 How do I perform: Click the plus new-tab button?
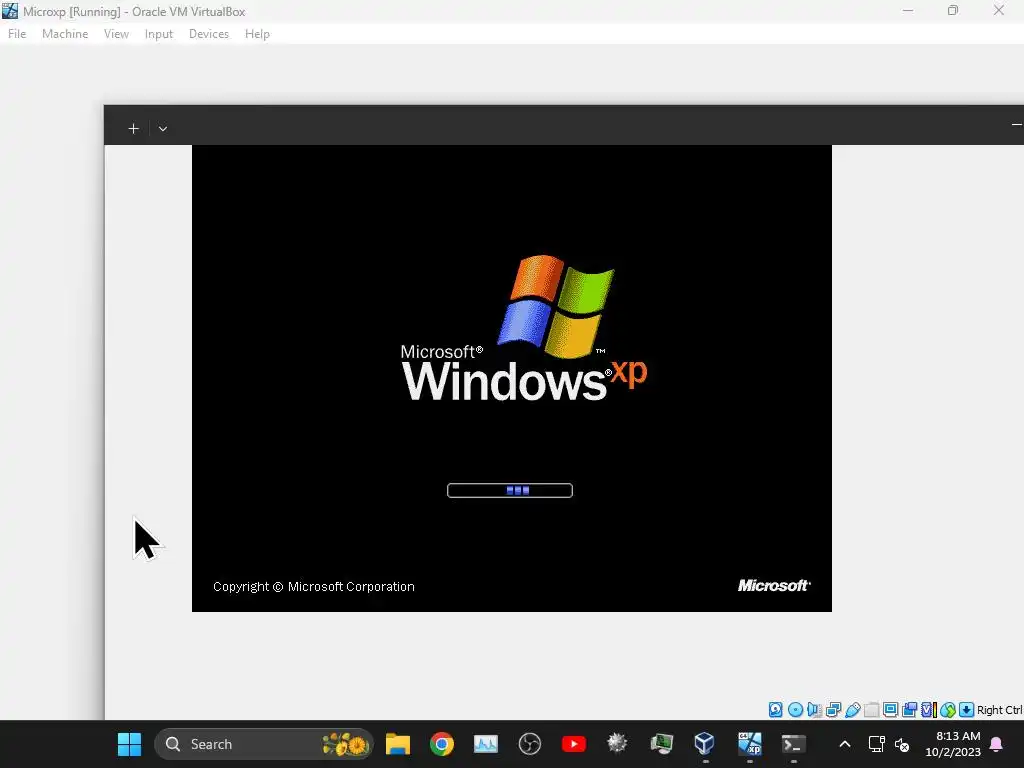coord(133,129)
